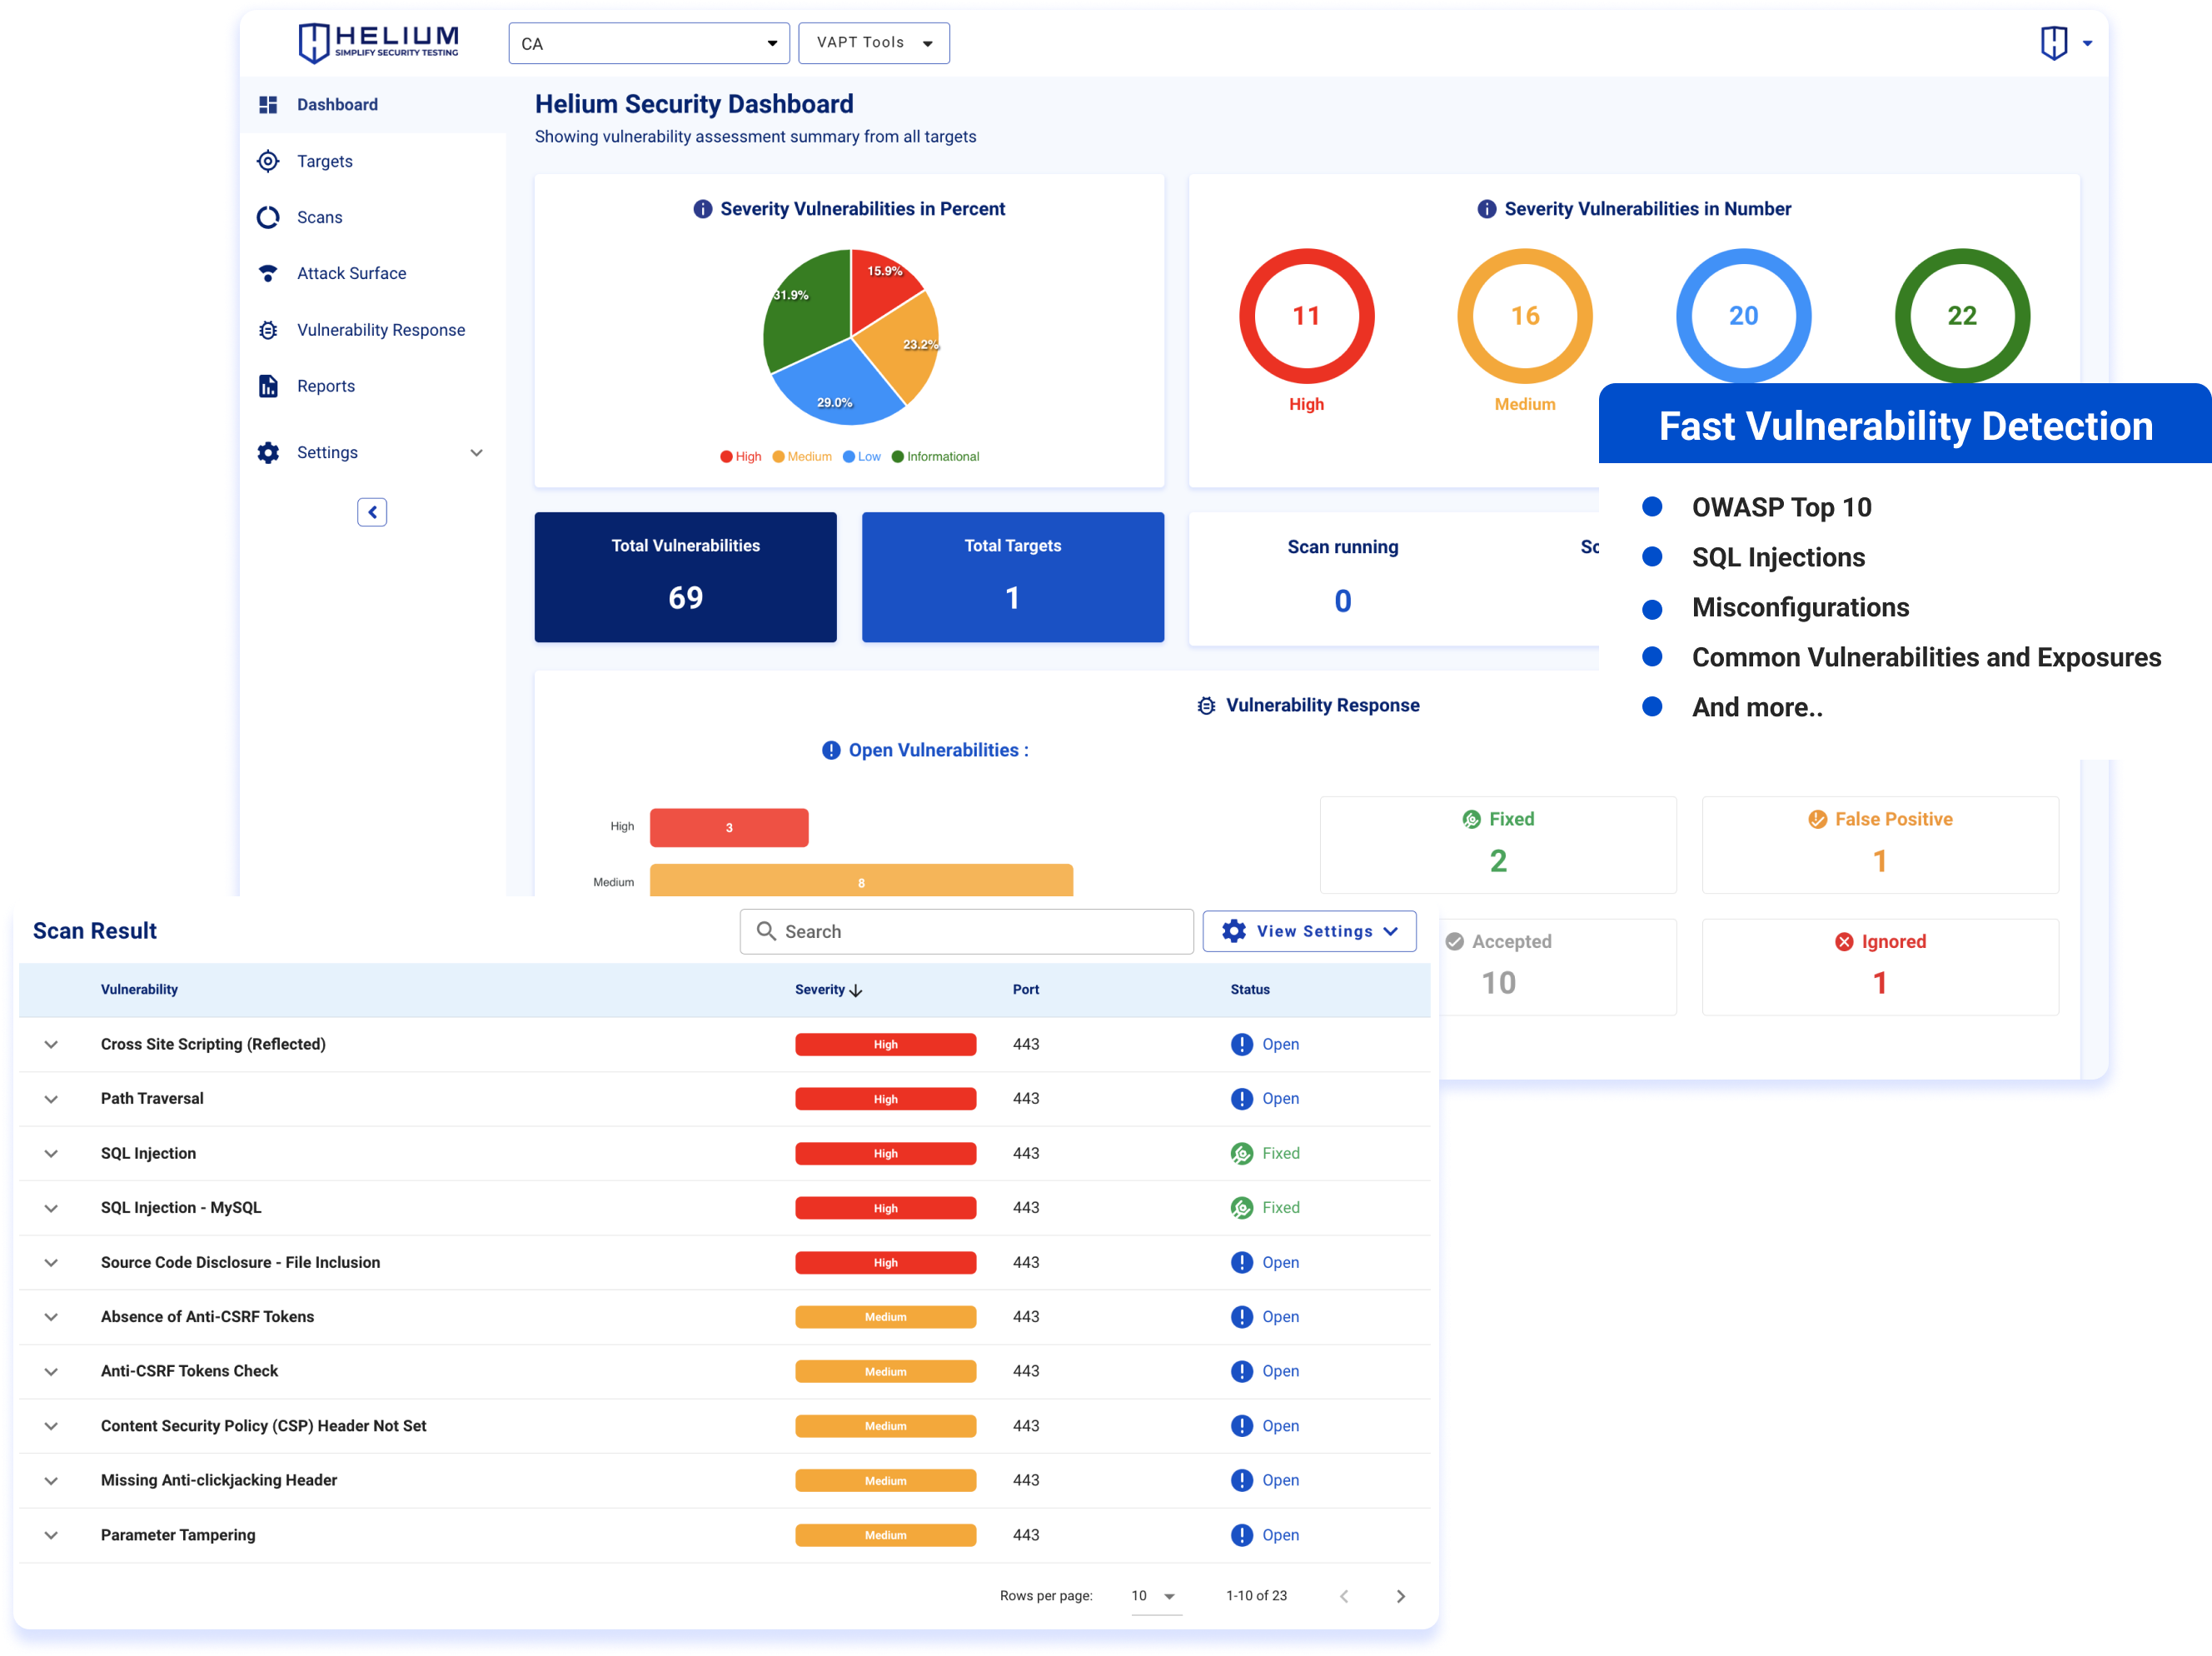The width and height of the screenshot is (2212, 1656).
Task: Open View Settings in Scan Result
Action: click(1309, 931)
